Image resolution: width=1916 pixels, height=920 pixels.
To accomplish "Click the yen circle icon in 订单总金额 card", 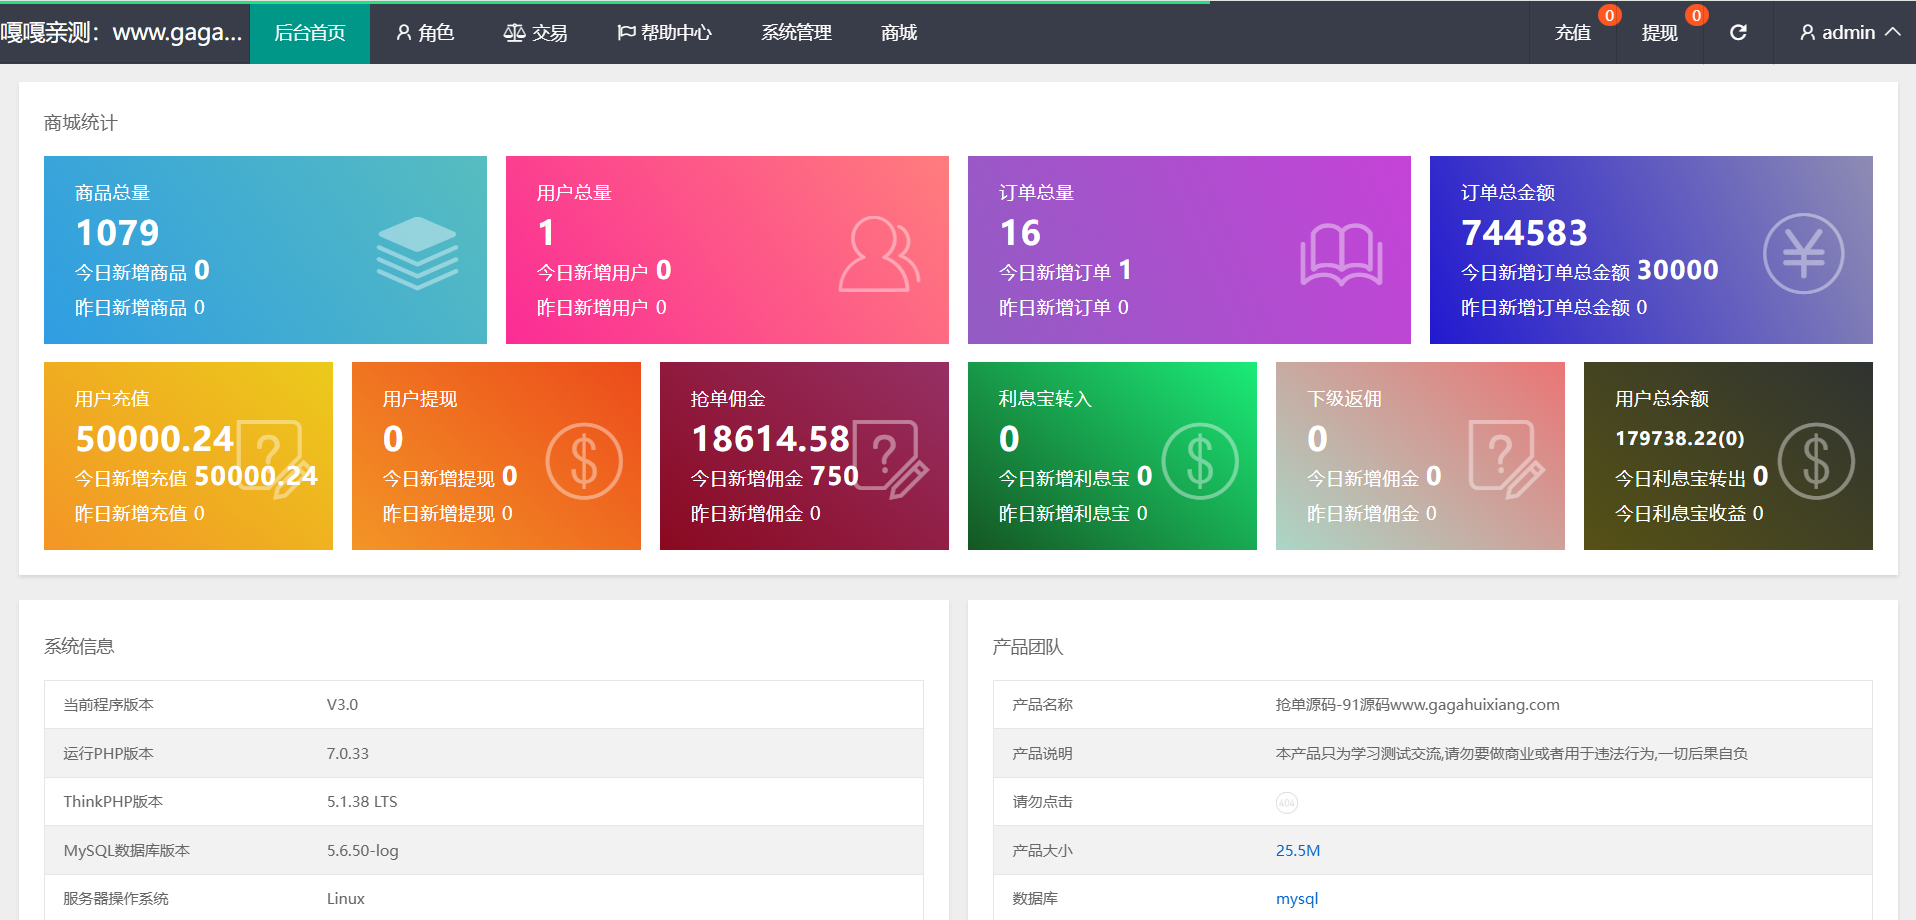I will (x=1803, y=254).
